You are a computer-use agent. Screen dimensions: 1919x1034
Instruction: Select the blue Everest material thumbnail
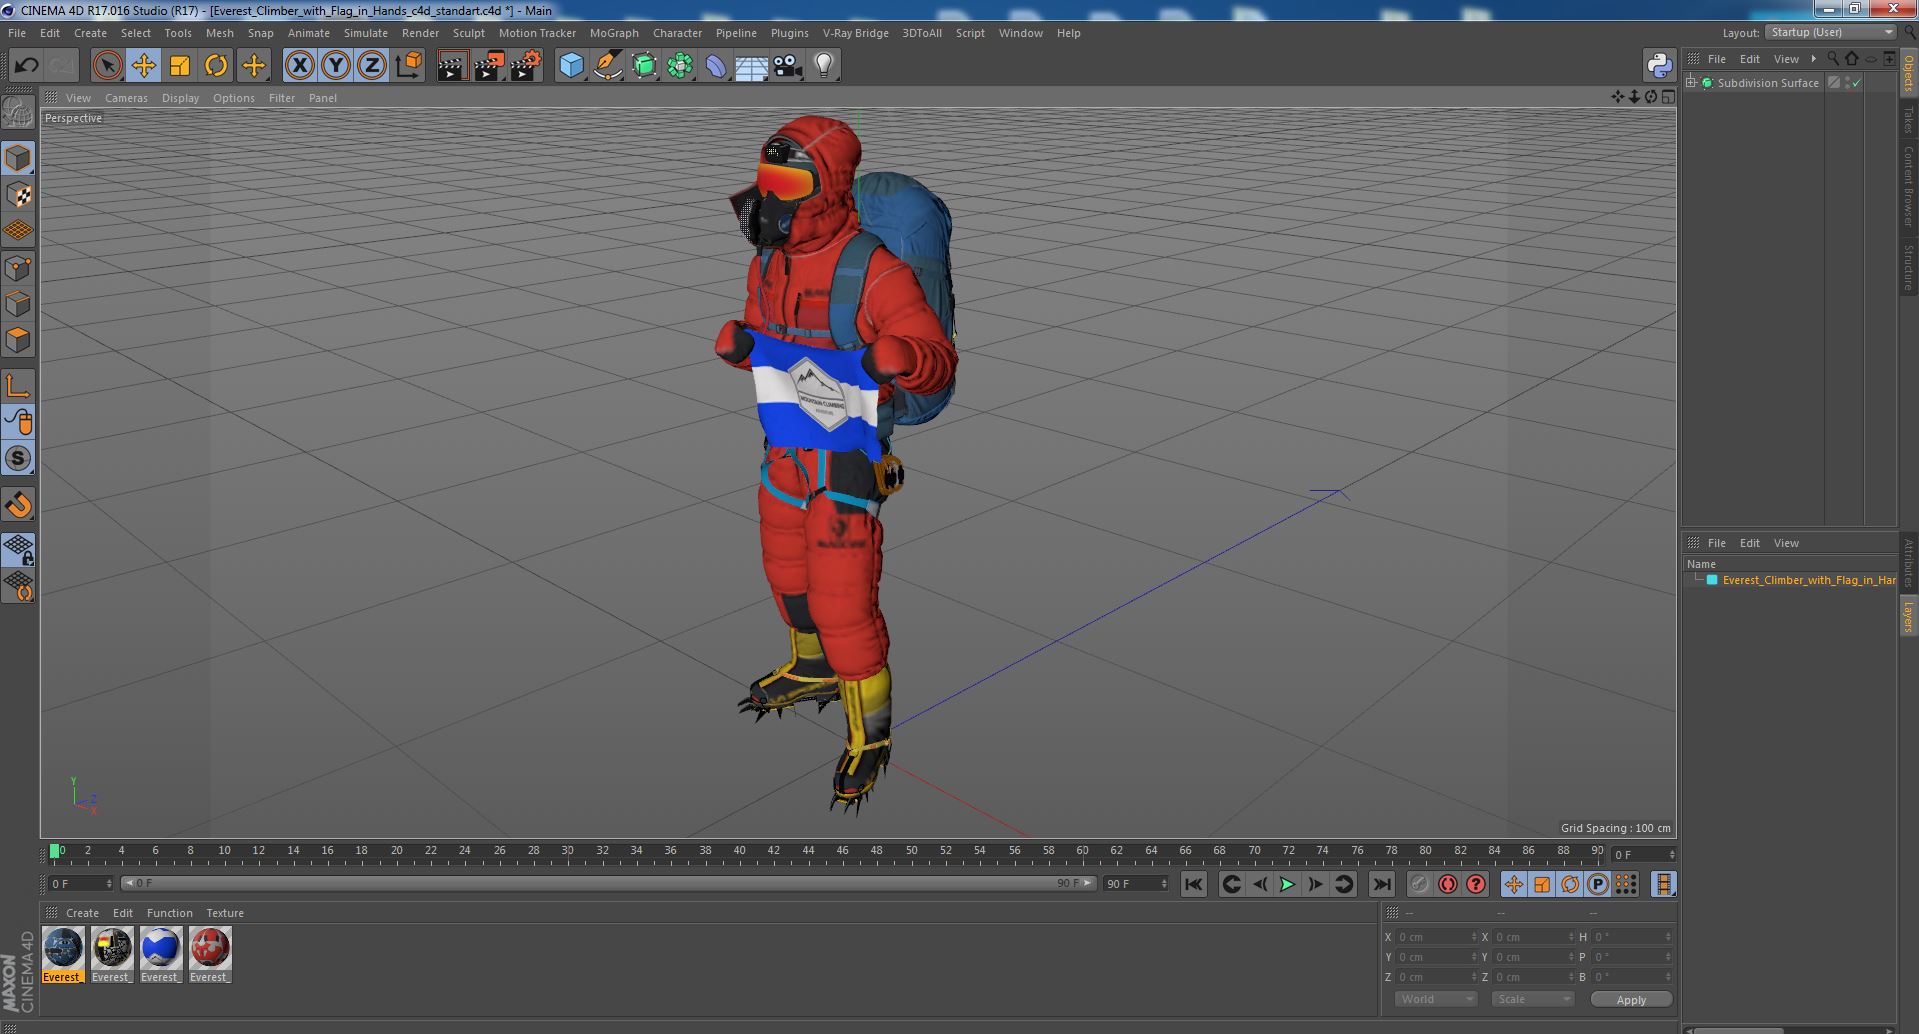tap(161, 955)
